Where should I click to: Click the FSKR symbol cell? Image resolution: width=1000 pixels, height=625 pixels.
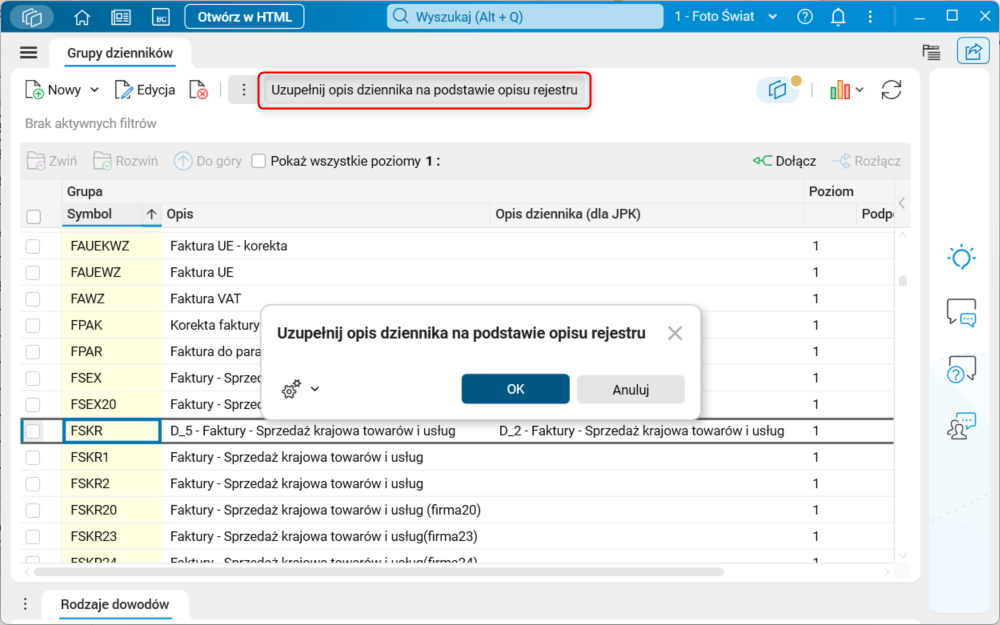point(112,431)
